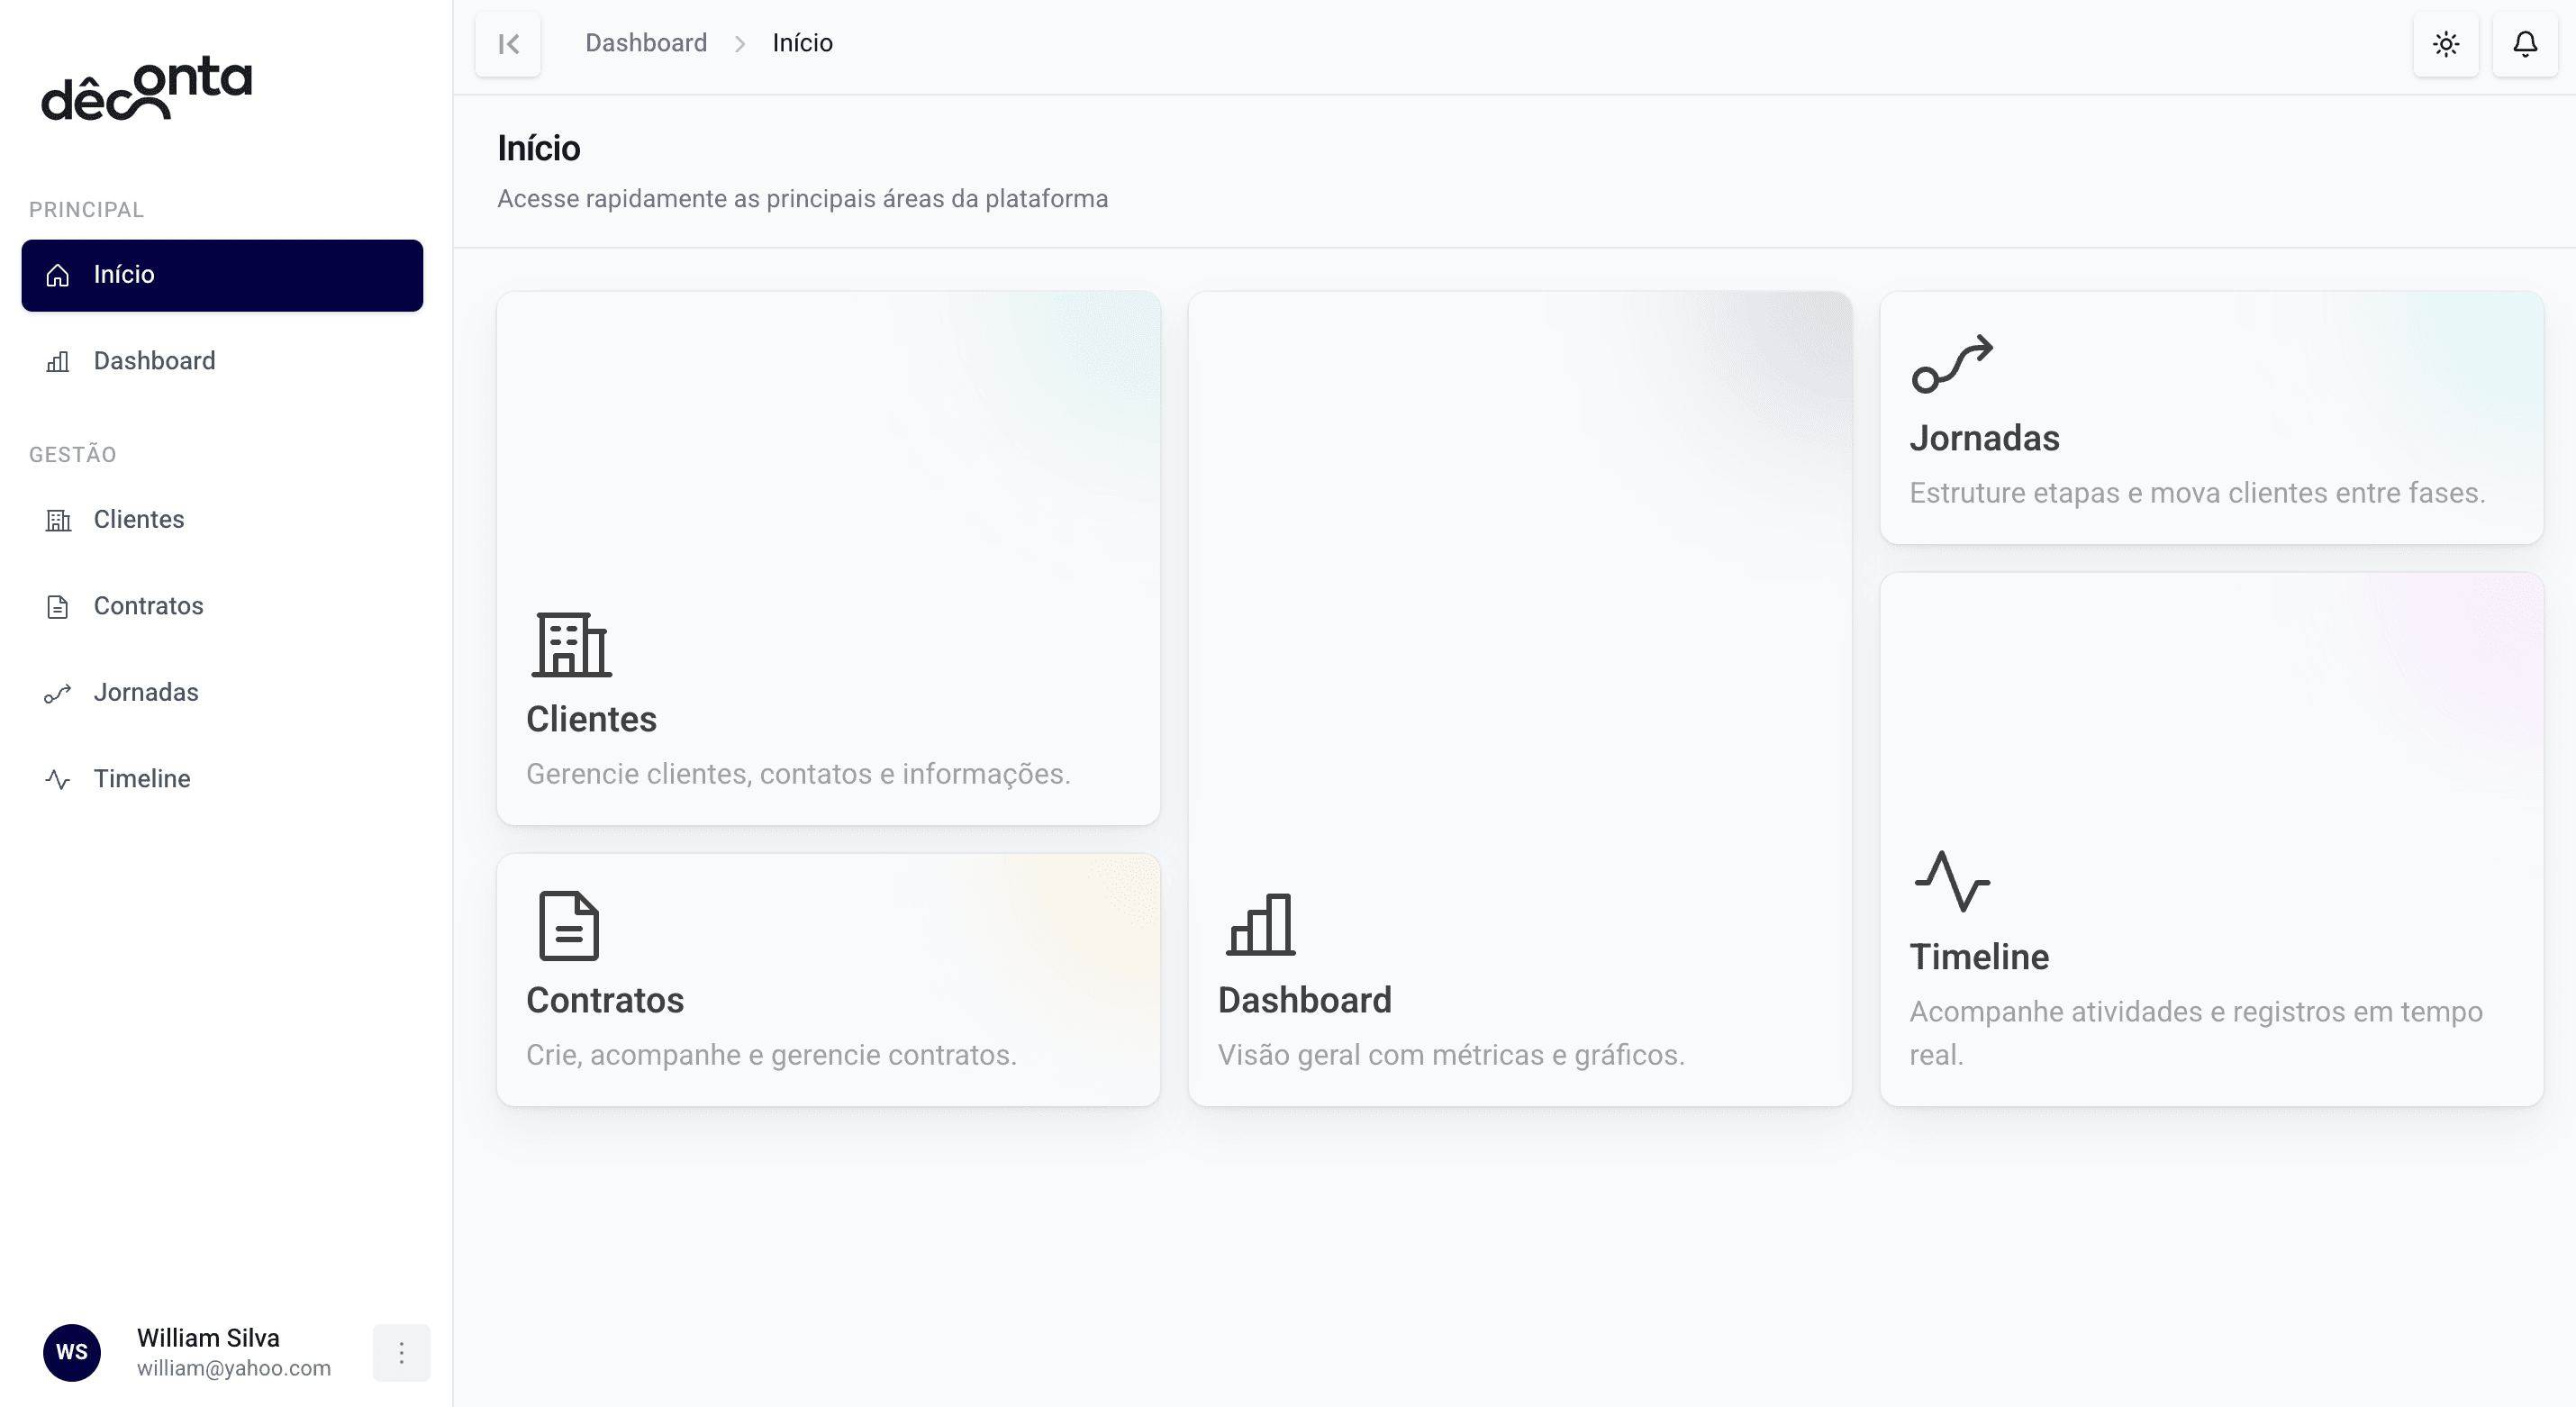Select the Jornadas route icon in sidebar

(x=57, y=692)
